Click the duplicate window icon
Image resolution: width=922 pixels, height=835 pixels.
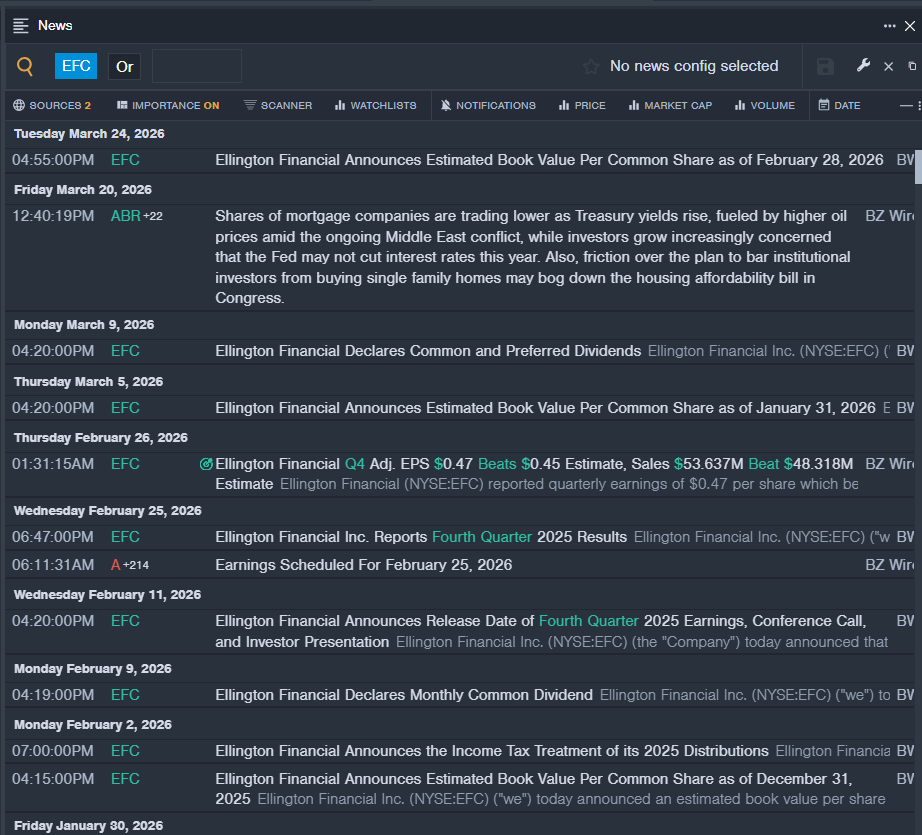click(x=911, y=66)
